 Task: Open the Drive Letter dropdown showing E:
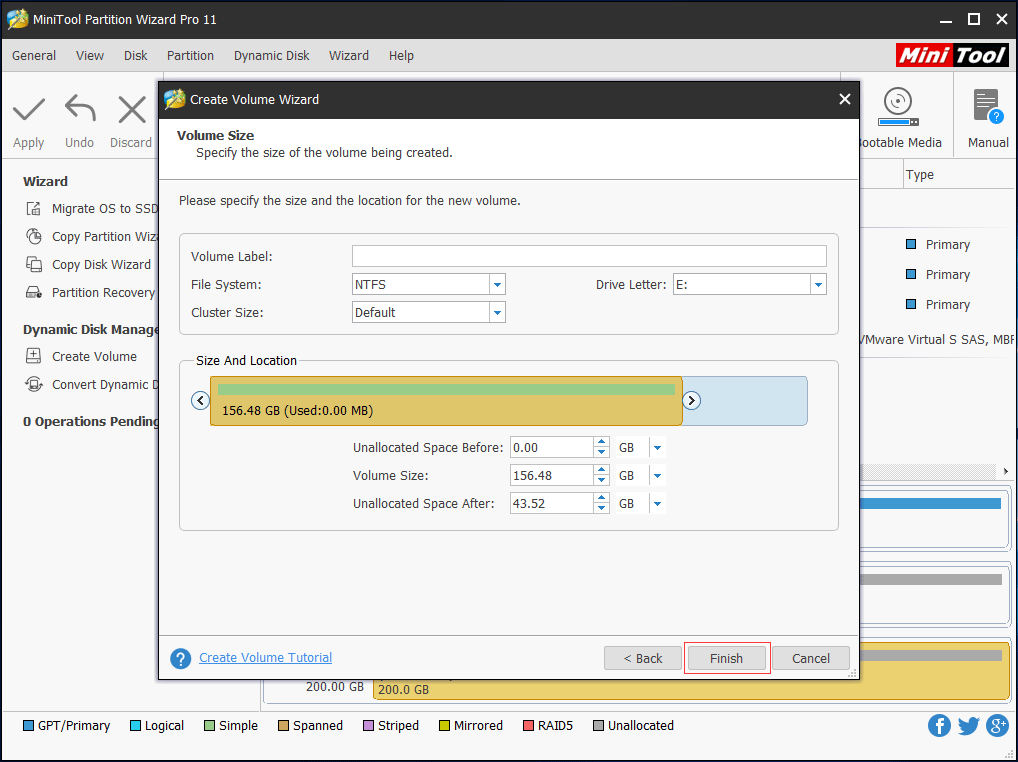(x=818, y=284)
